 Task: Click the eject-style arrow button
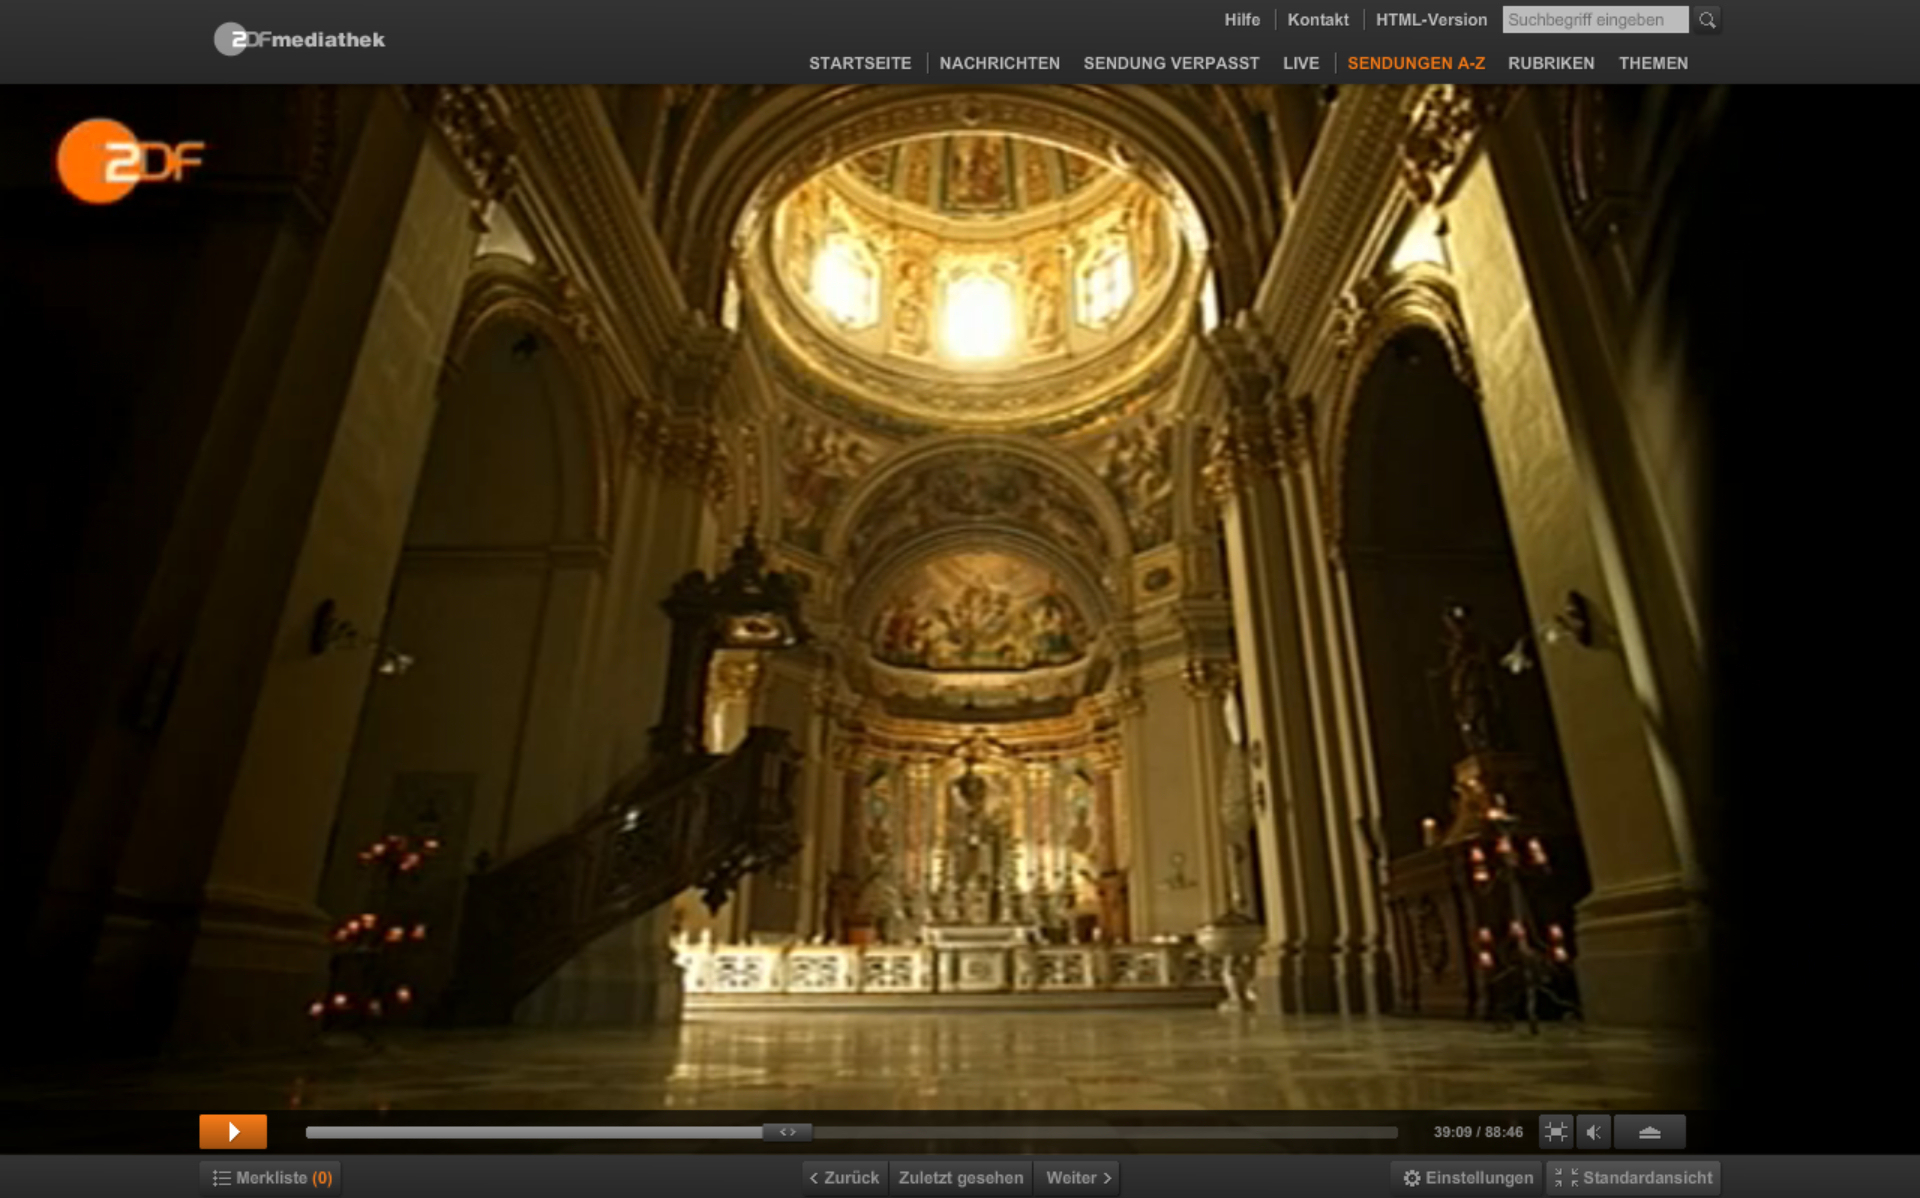[x=1649, y=1132]
